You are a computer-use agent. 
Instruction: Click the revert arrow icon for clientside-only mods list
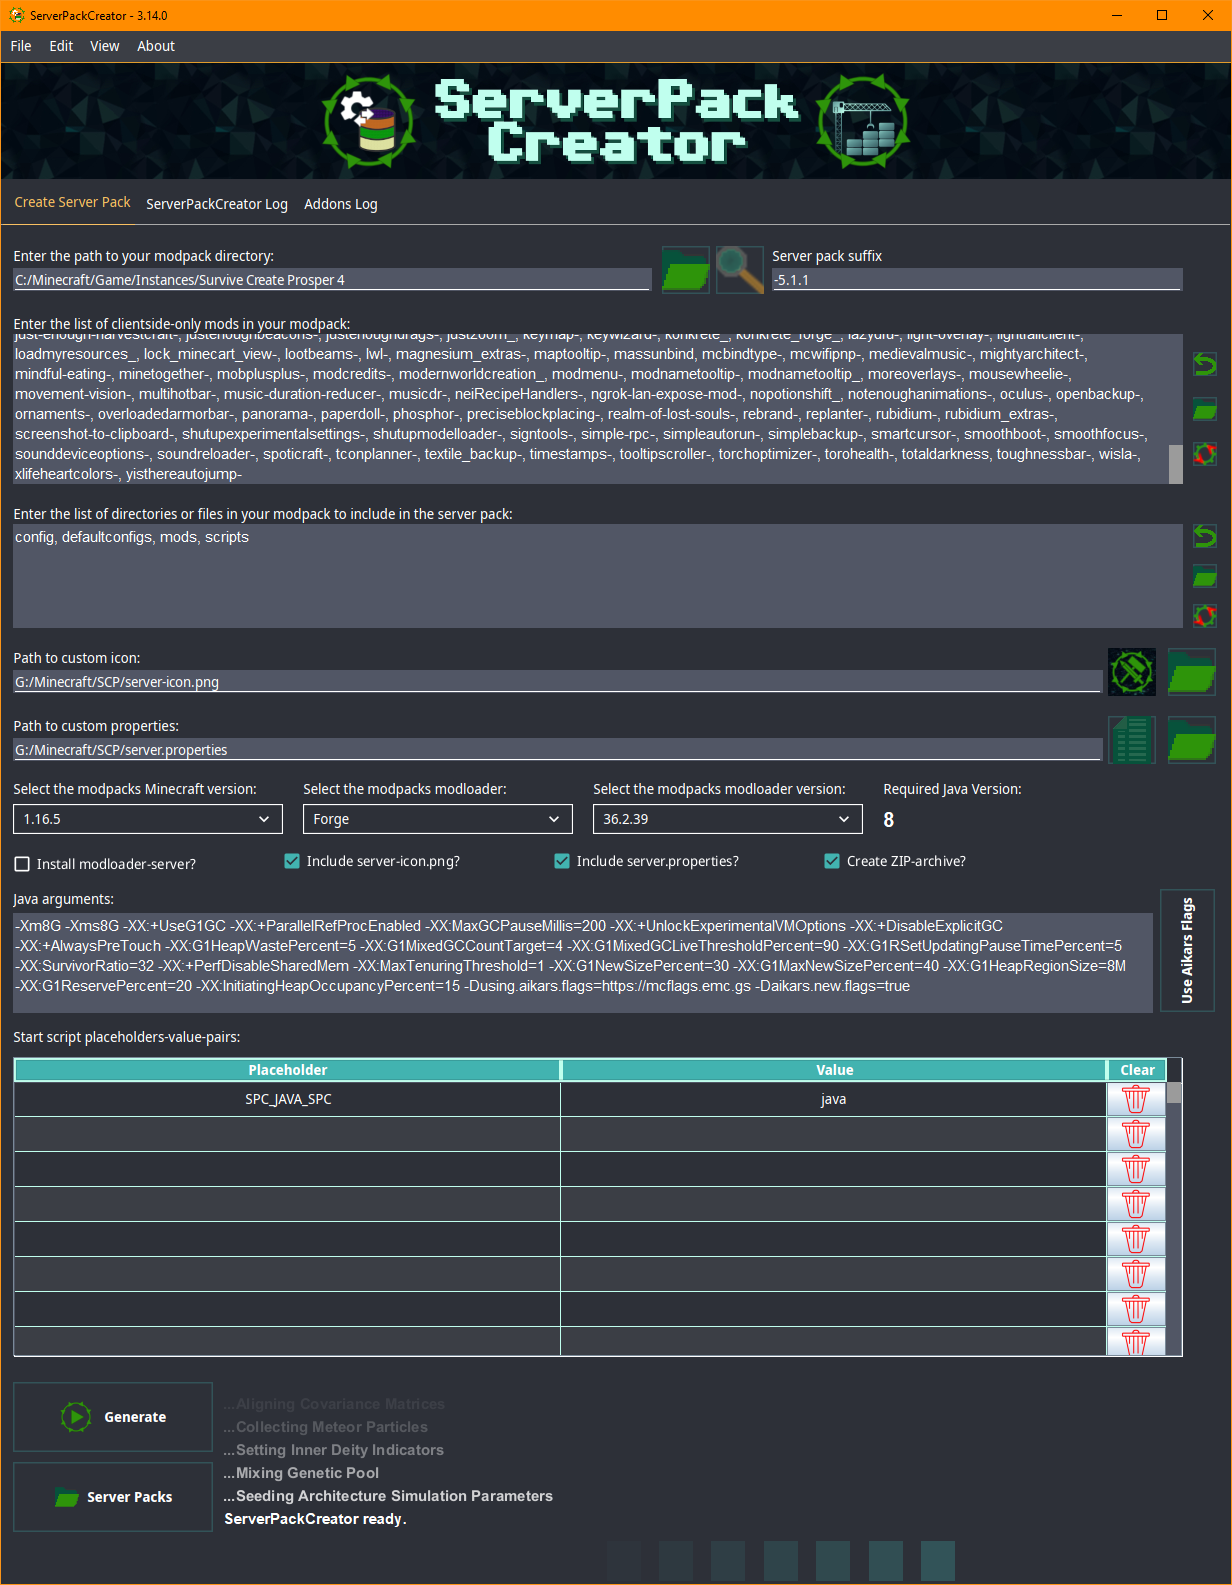click(1205, 364)
